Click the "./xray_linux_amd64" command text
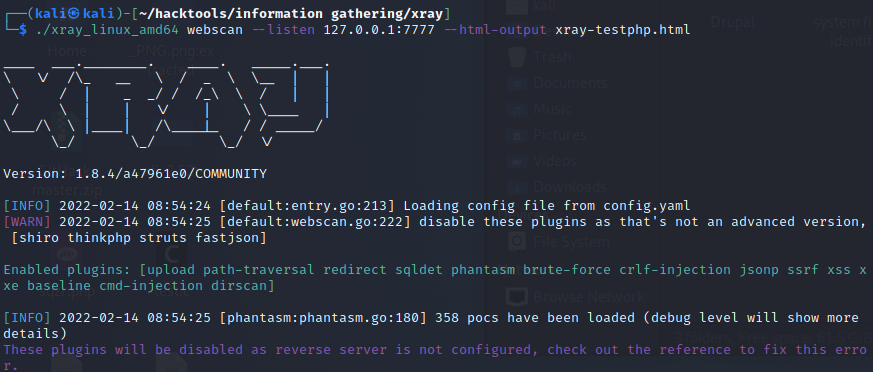This screenshot has height=372, width=873. (x=107, y=30)
